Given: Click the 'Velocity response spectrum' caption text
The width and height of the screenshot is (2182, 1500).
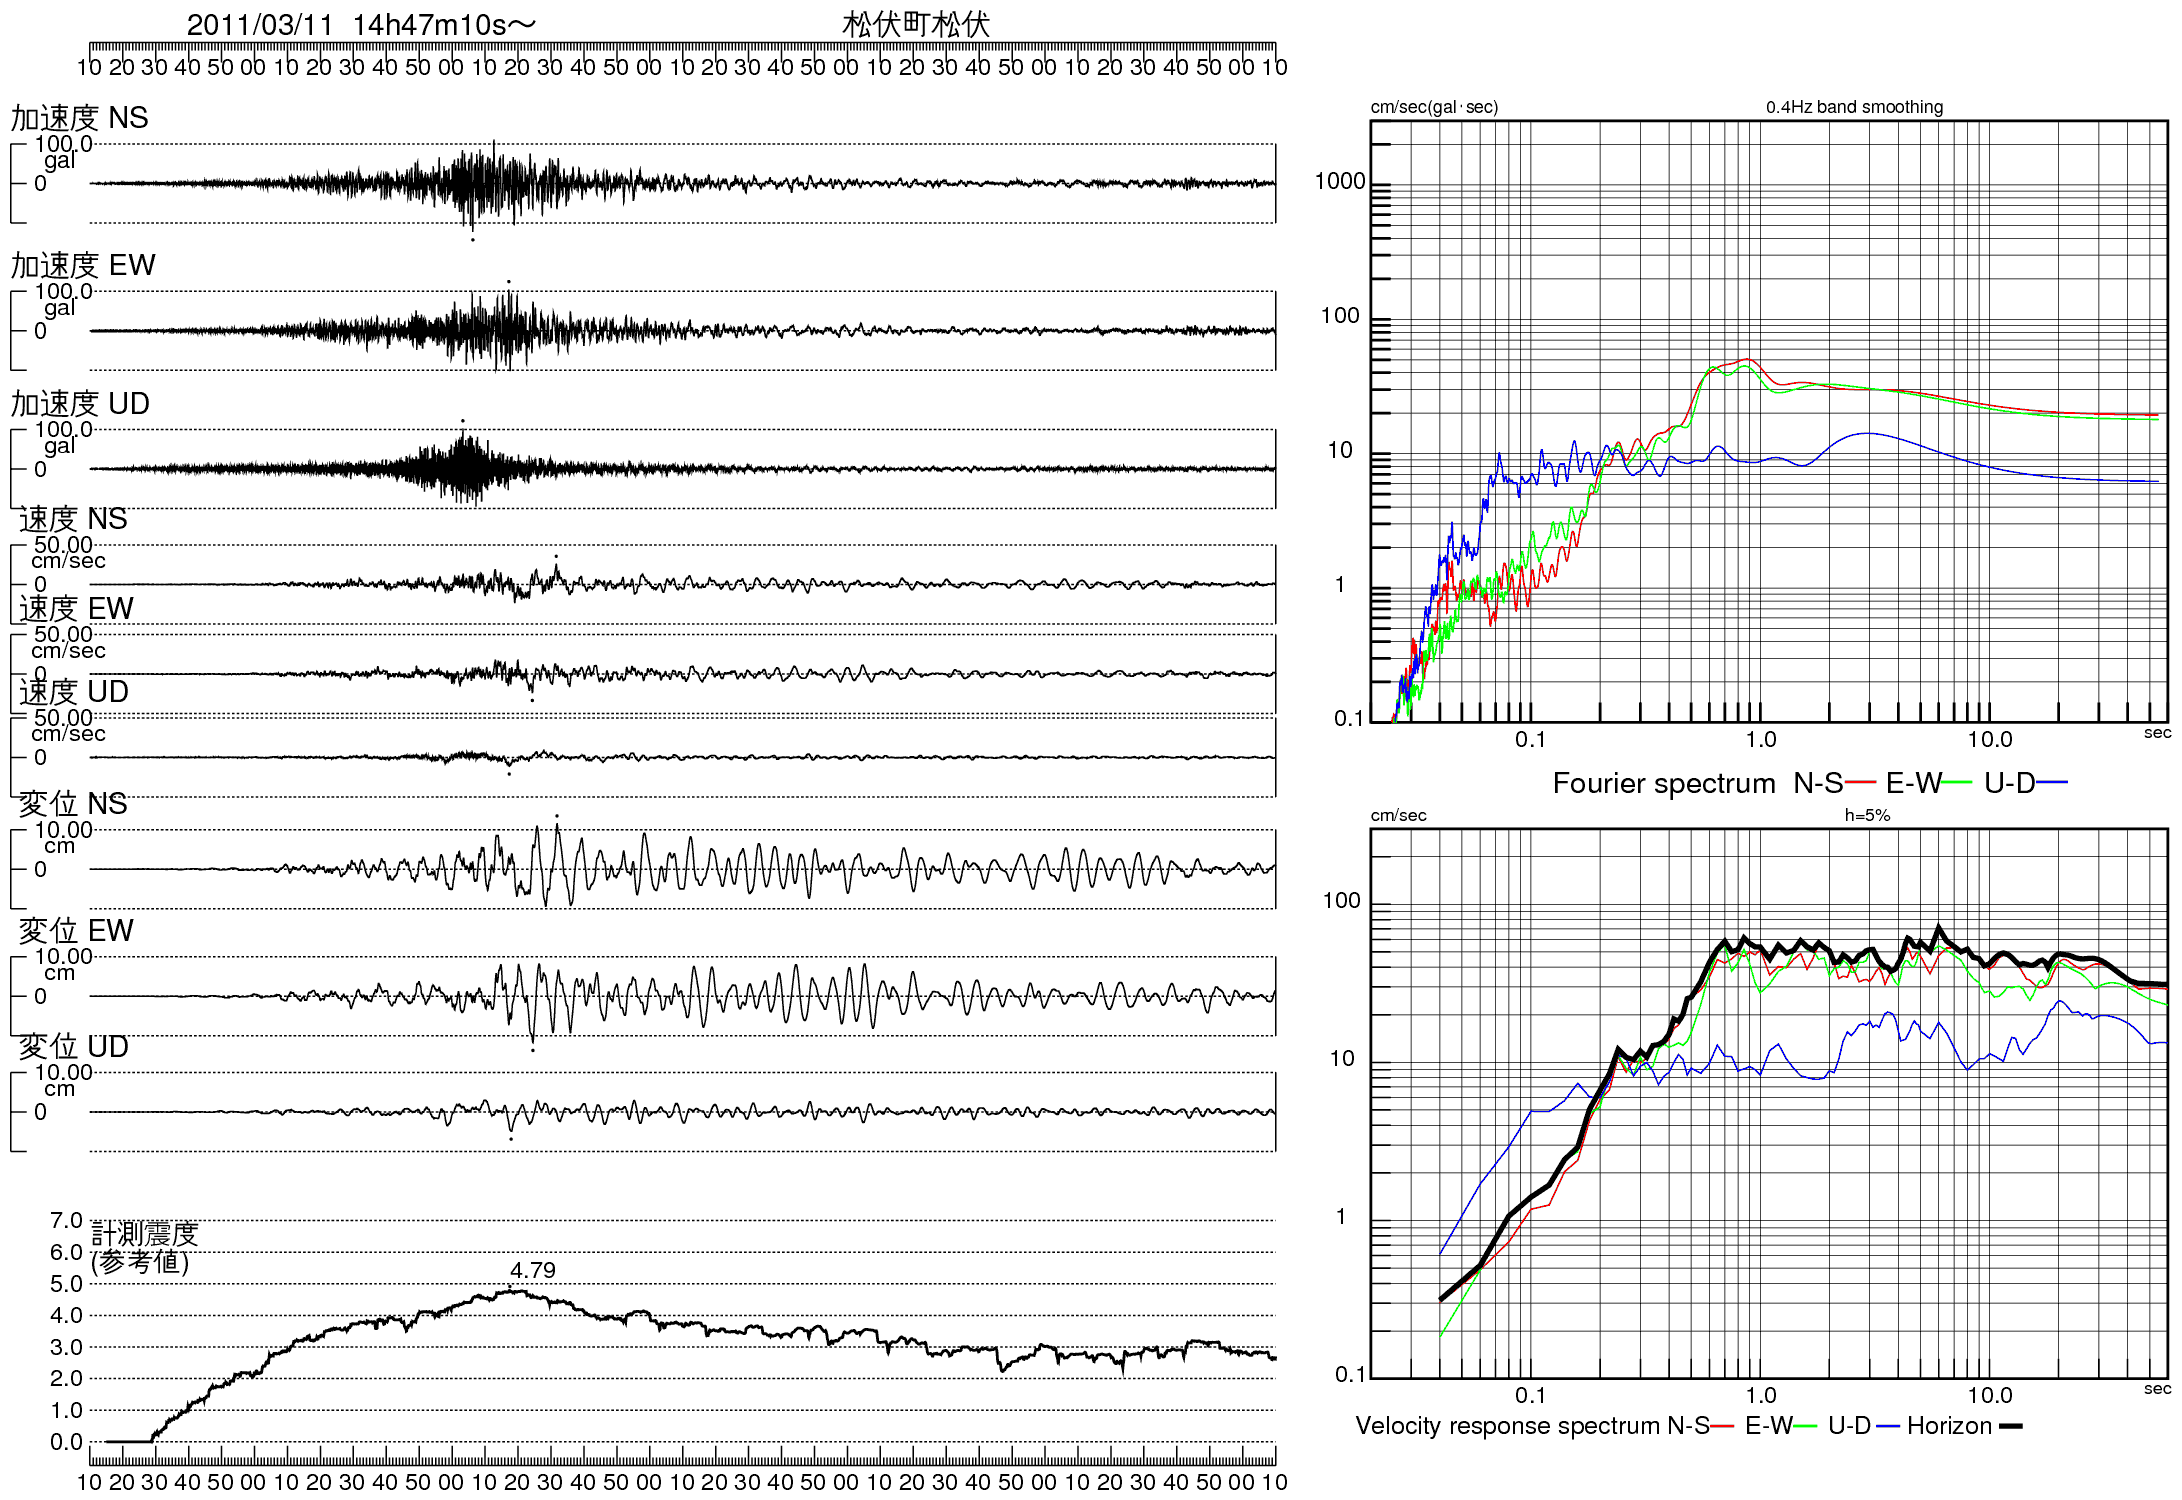Looking at the screenshot, I should (1508, 1426).
